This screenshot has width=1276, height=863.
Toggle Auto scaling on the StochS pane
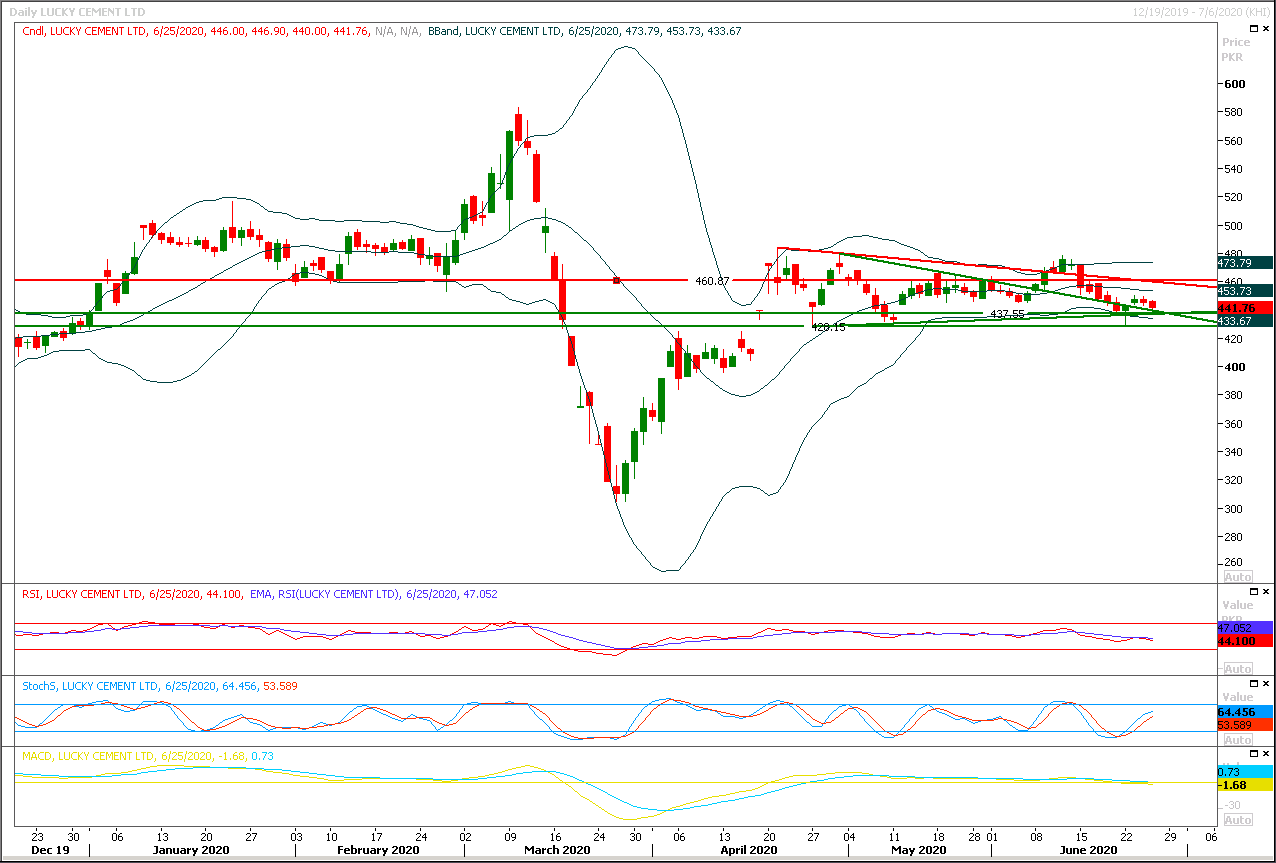(x=1238, y=740)
